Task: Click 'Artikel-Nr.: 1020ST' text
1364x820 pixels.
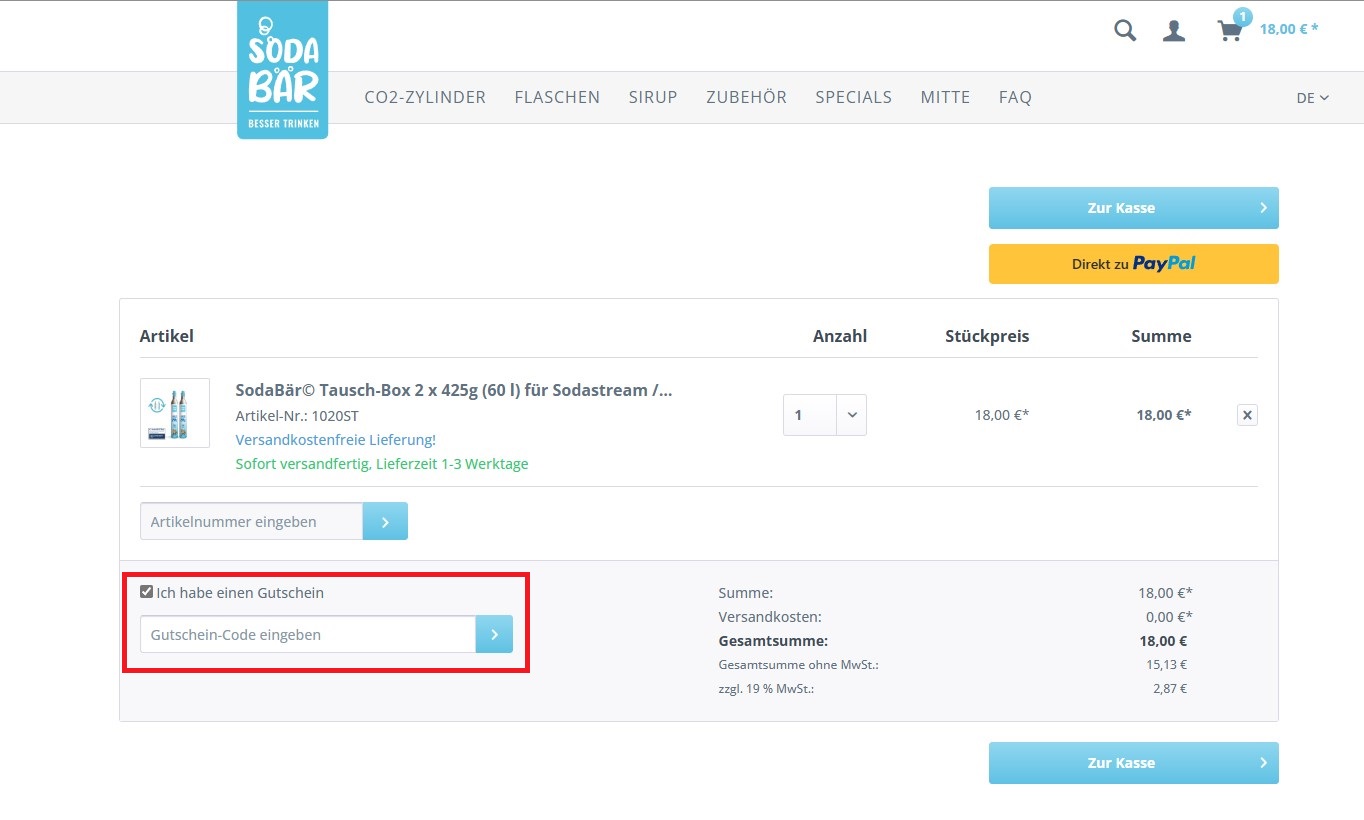Action: (297, 416)
